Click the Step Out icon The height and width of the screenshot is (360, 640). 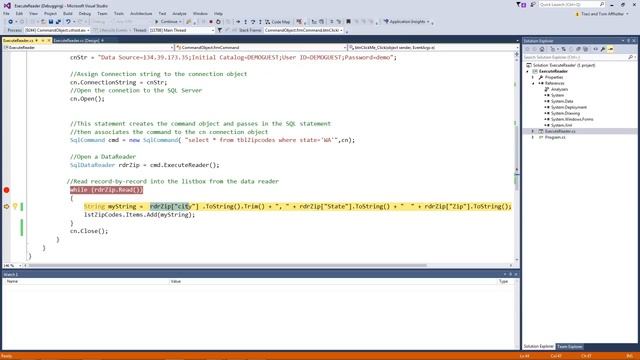tap(260, 22)
